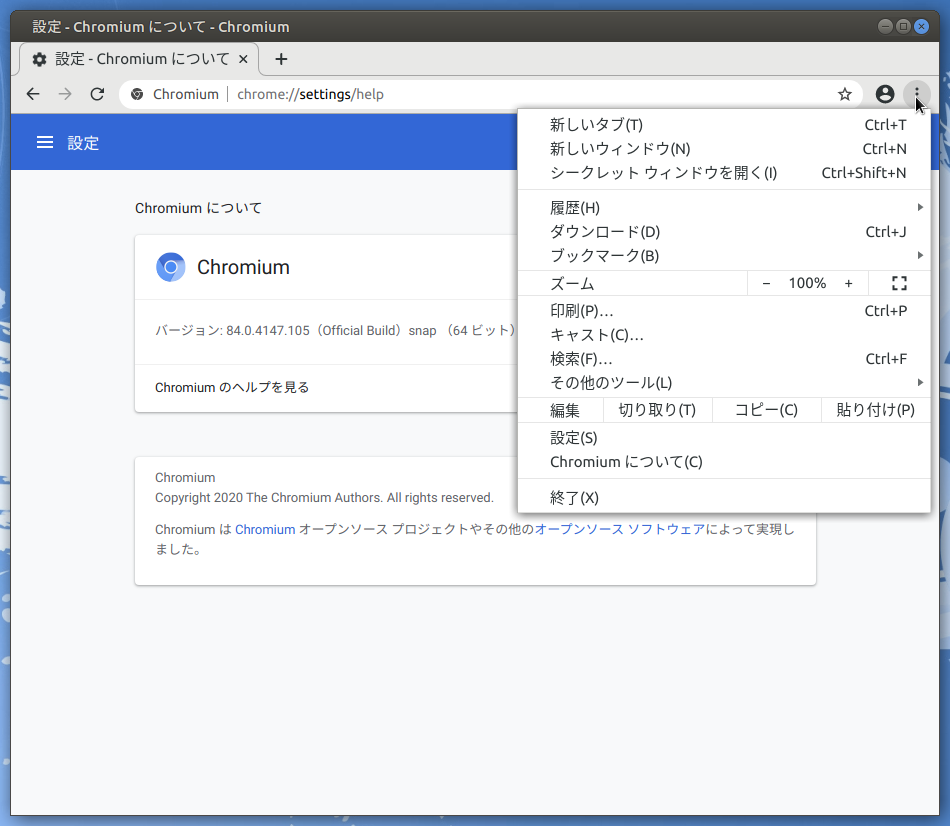Open the blue Chromium project link
The height and width of the screenshot is (826, 950).
click(x=265, y=529)
